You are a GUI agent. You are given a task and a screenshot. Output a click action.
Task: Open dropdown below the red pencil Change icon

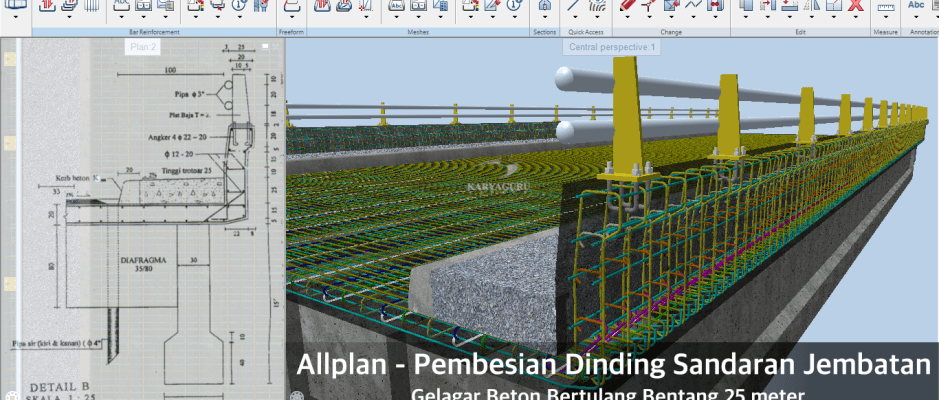628,17
